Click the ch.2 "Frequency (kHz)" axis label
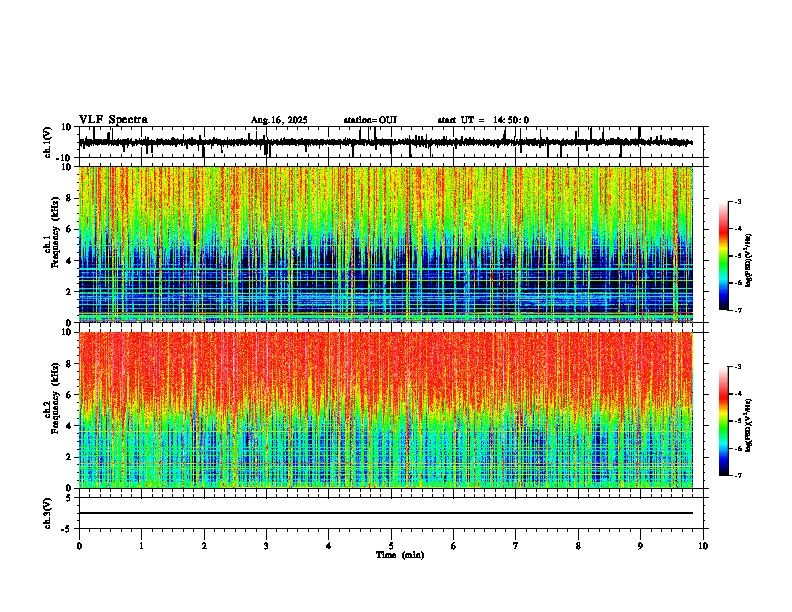 [x=55, y=398]
